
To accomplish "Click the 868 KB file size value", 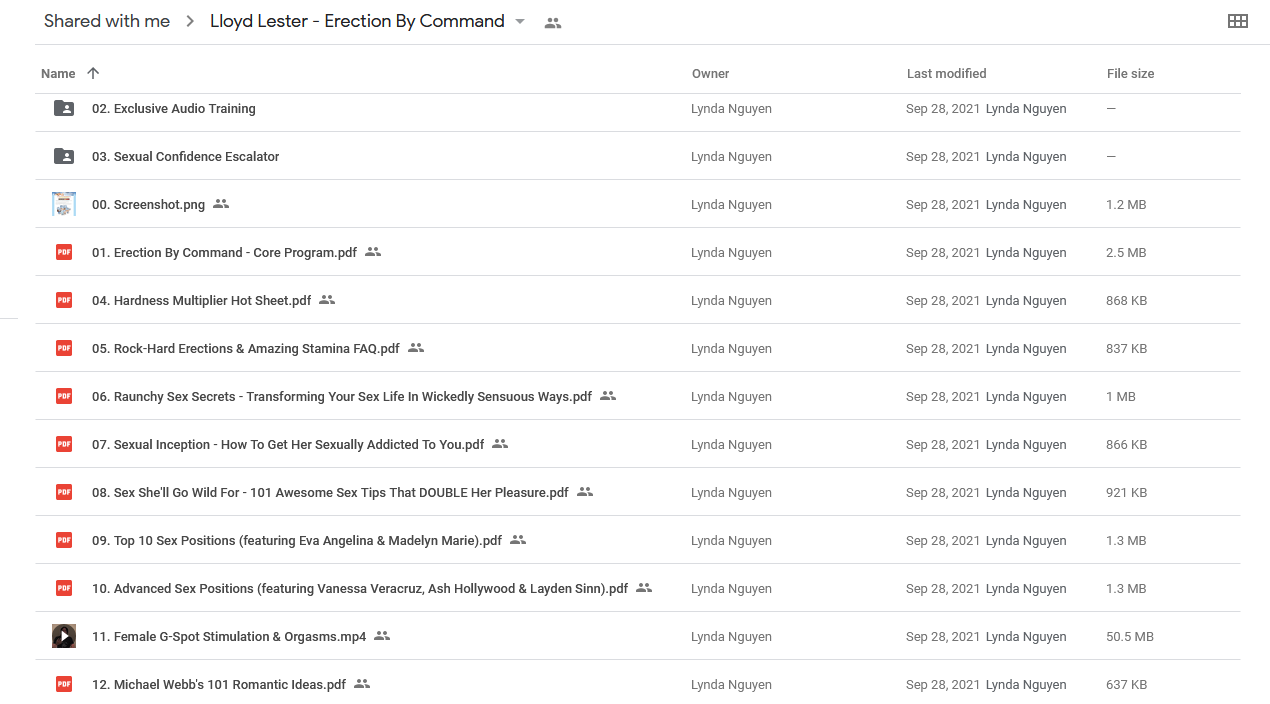I will pos(1126,300).
